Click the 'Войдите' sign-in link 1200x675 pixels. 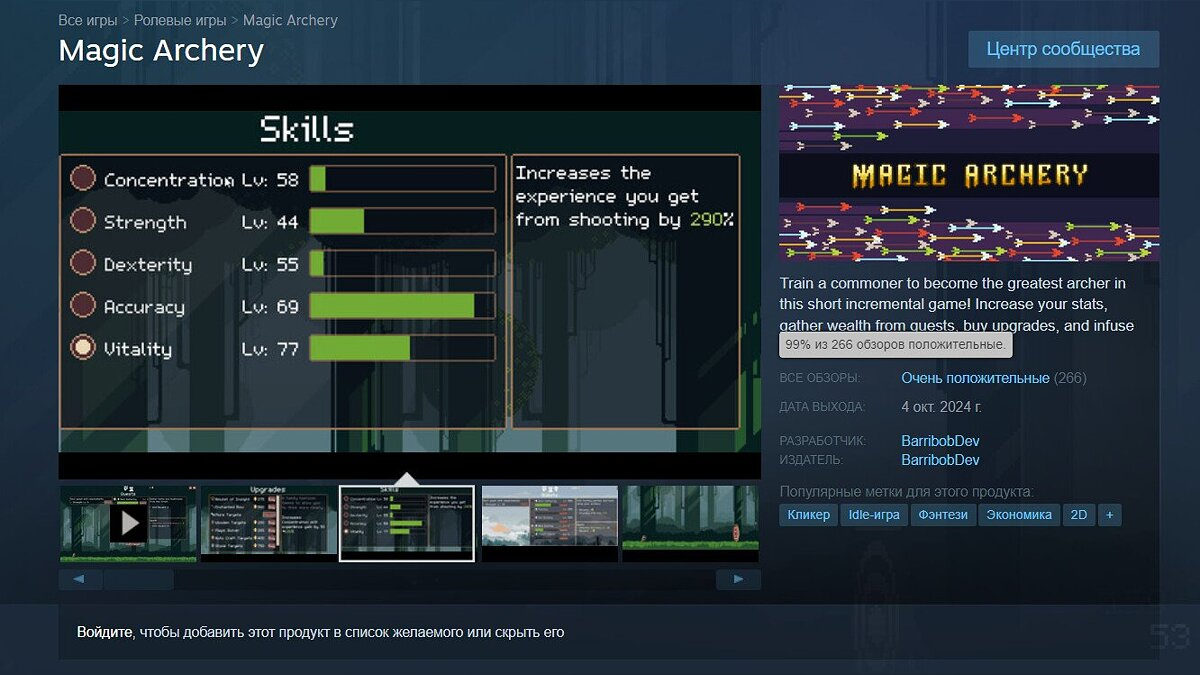click(x=105, y=633)
